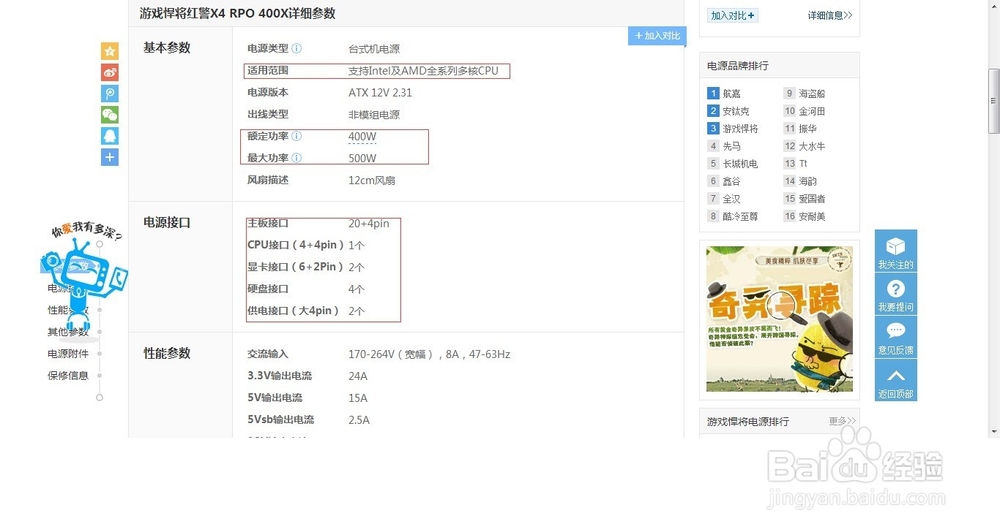The width and height of the screenshot is (1000, 532).
Task: Click 电源品牌排行 panel title
Action: pos(738,66)
